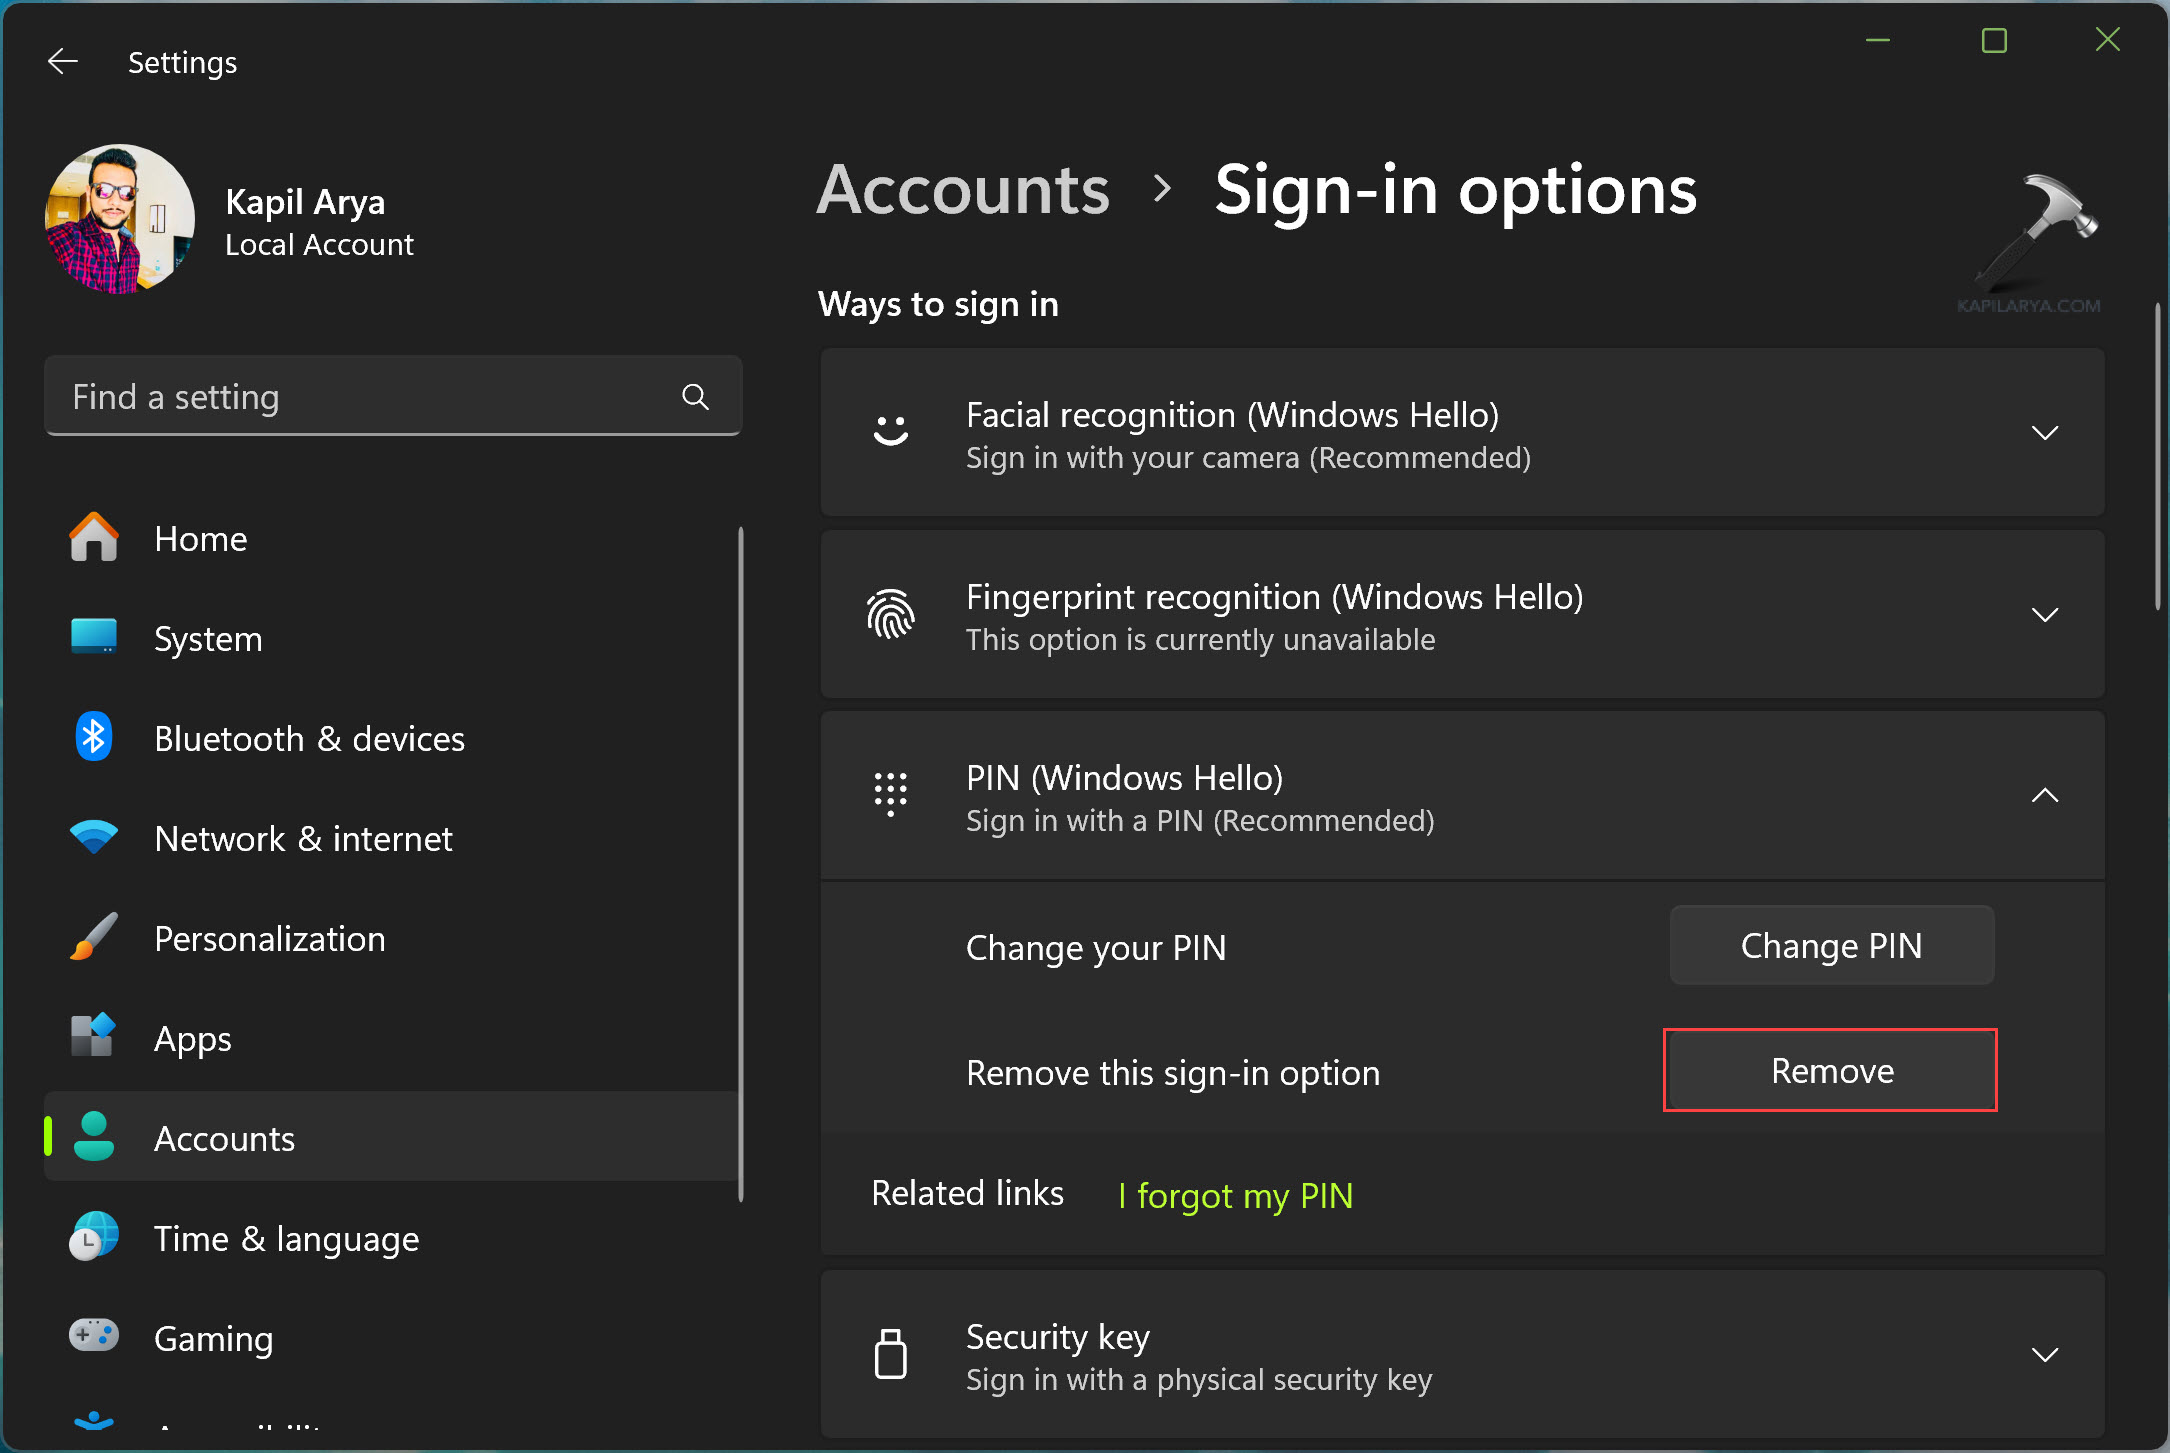
Task: Open Apps settings category
Action: click(192, 1039)
